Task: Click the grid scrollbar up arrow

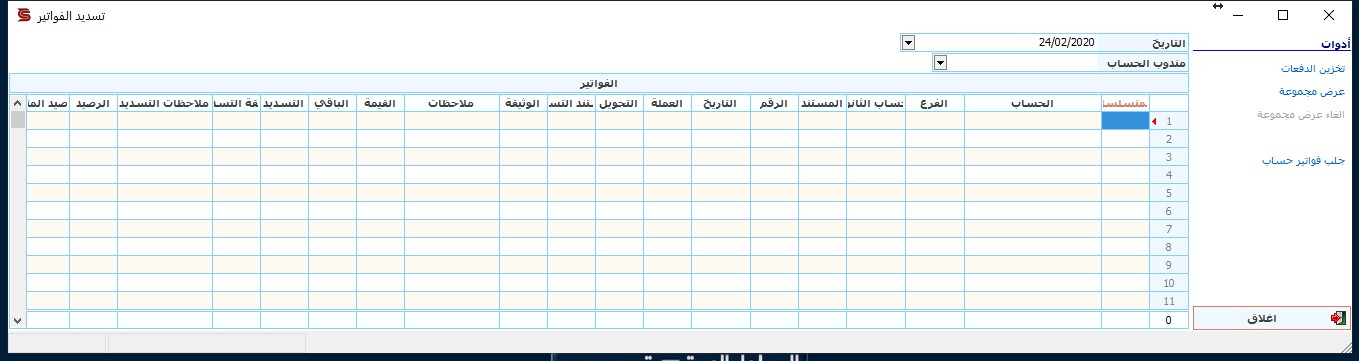Action: (x=17, y=103)
